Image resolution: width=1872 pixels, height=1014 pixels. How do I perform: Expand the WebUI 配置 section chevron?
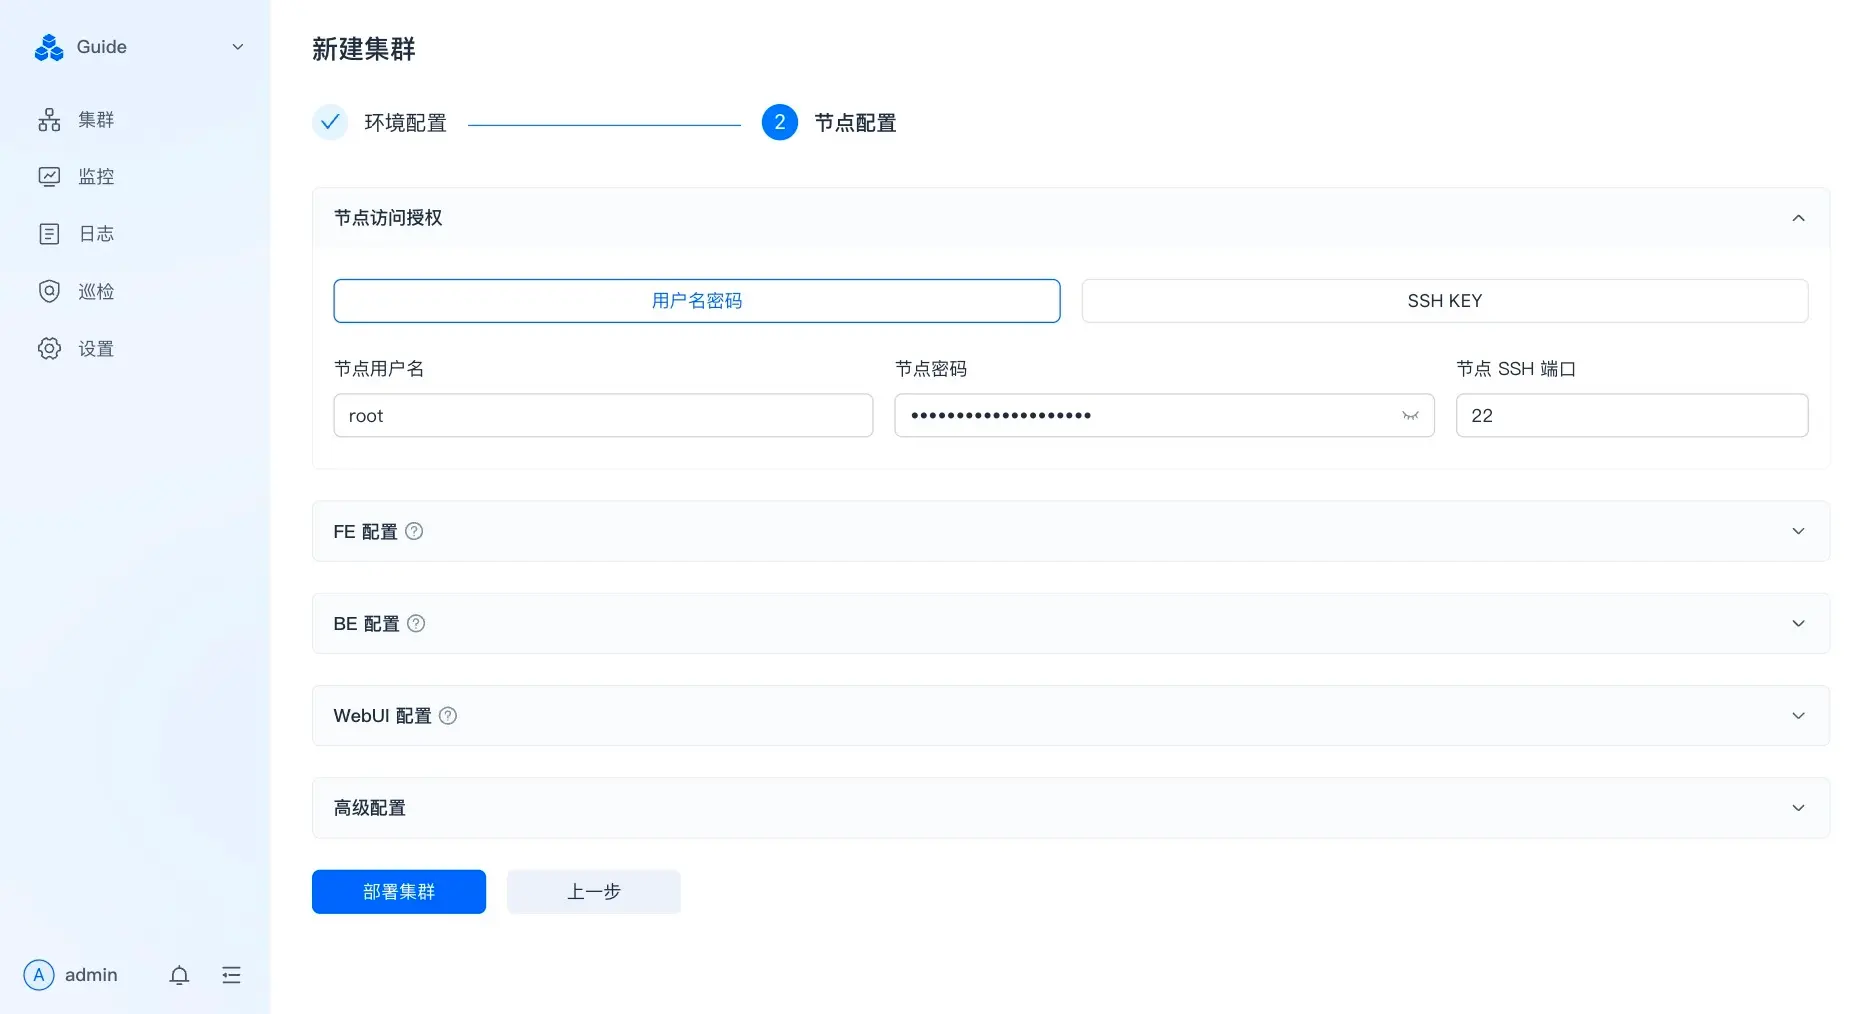pos(1798,715)
